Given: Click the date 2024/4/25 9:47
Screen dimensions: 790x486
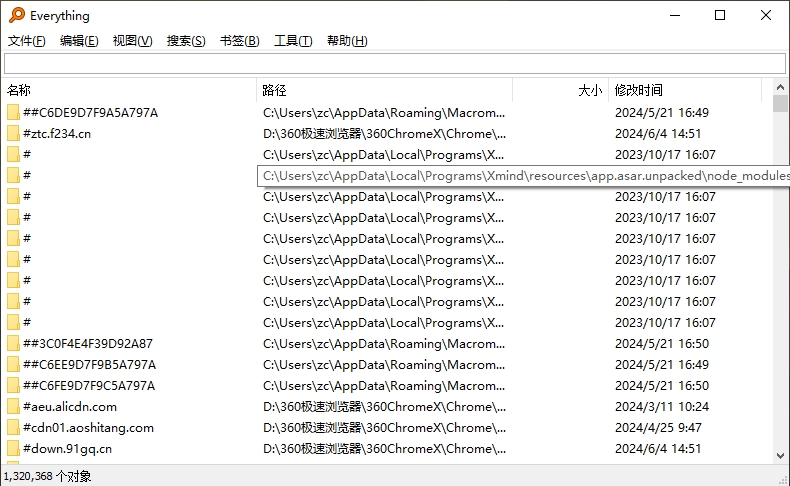Looking at the screenshot, I should [658, 428].
